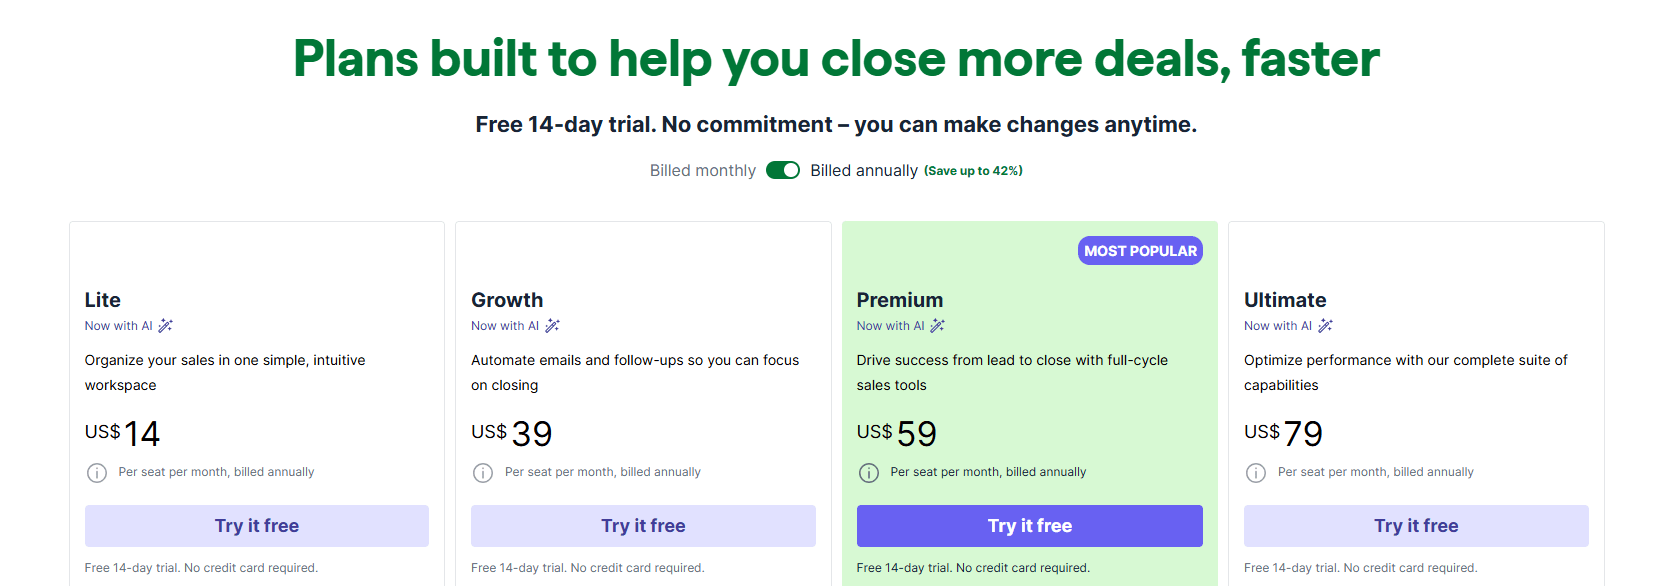Select the Lite plan heading
1658x586 pixels.
[x=102, y=299]
